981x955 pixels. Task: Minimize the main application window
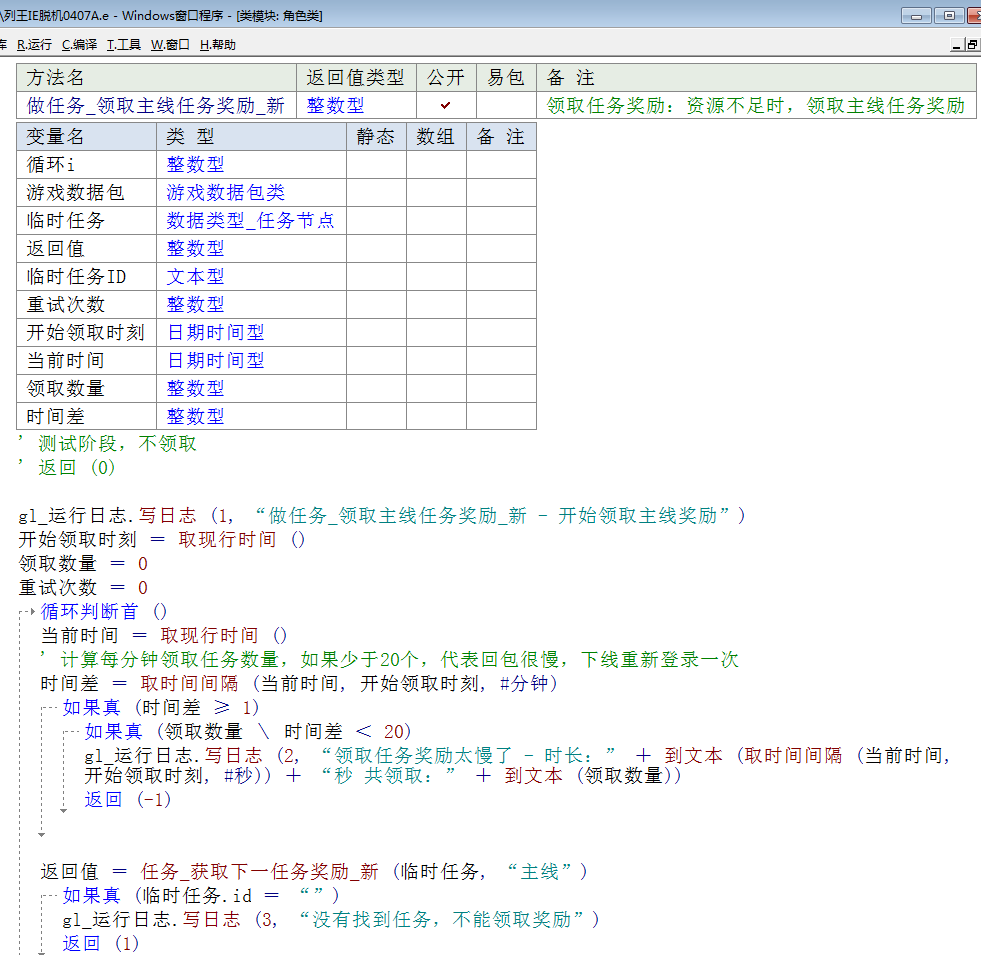pyautogui.click(x=916, y=15)
